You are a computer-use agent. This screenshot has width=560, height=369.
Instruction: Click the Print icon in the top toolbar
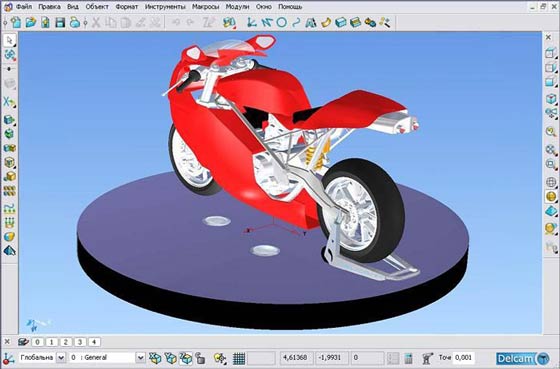[x=75, y=23]
